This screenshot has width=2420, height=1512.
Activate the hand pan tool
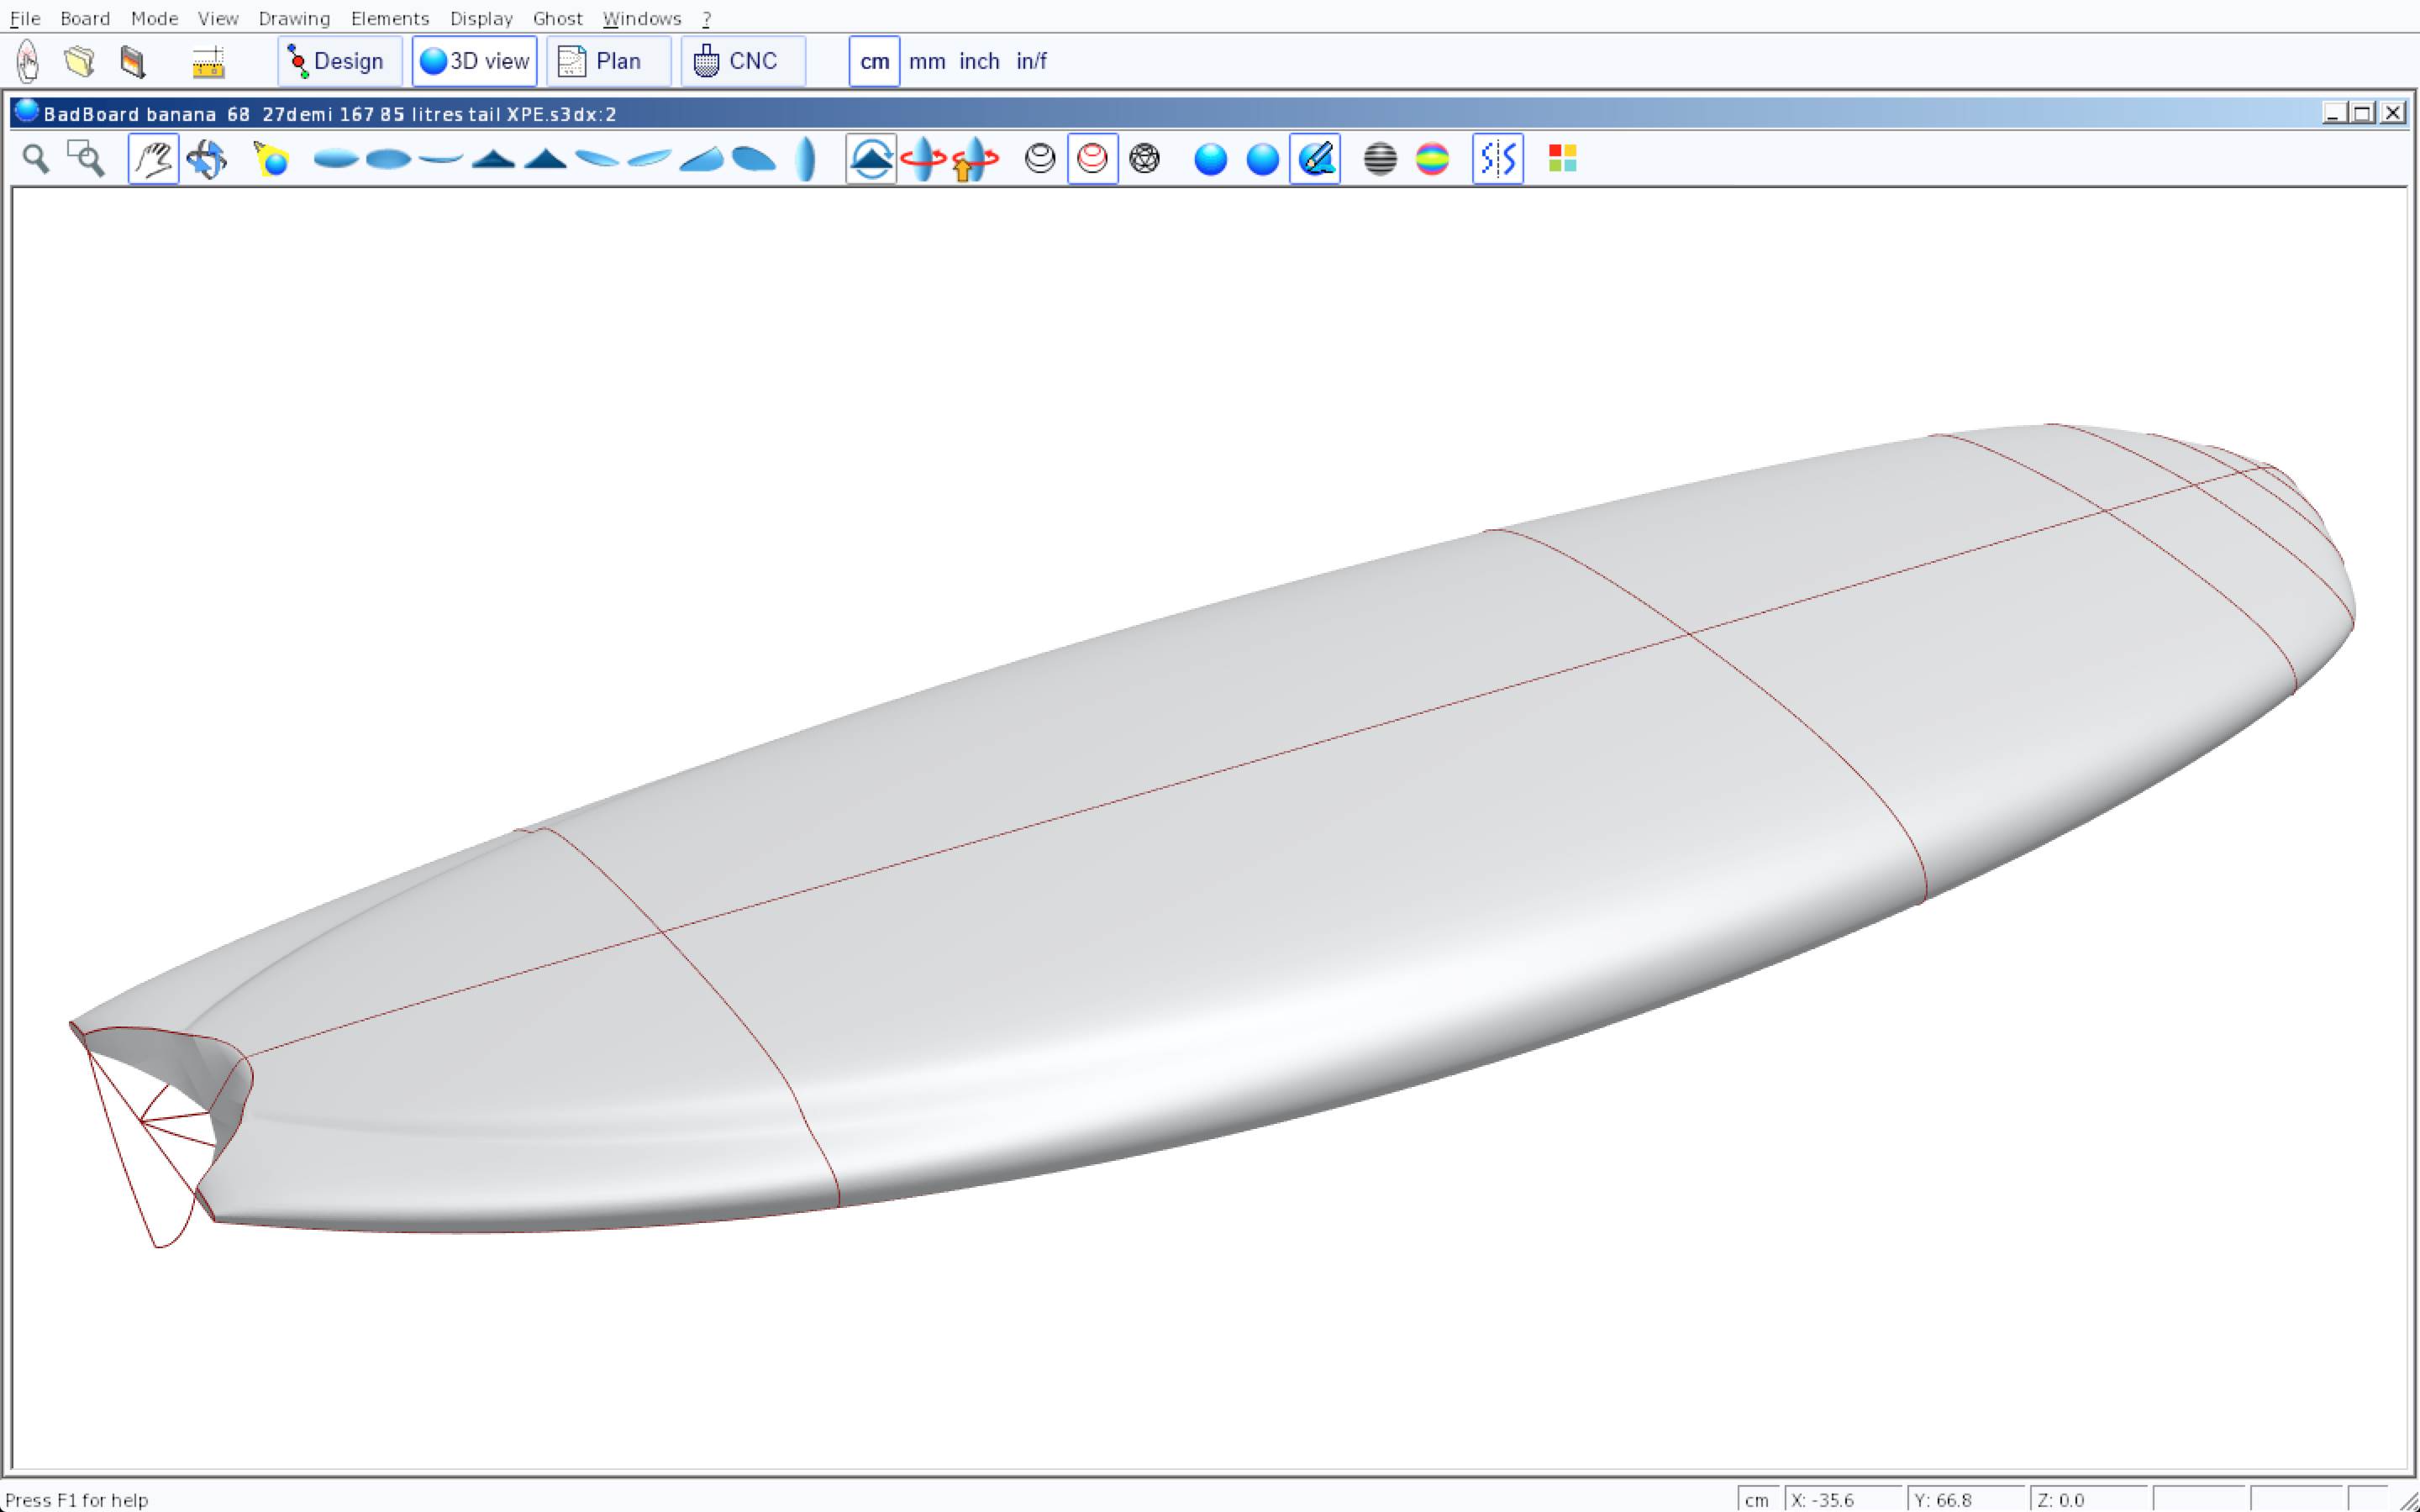(153, 159)
